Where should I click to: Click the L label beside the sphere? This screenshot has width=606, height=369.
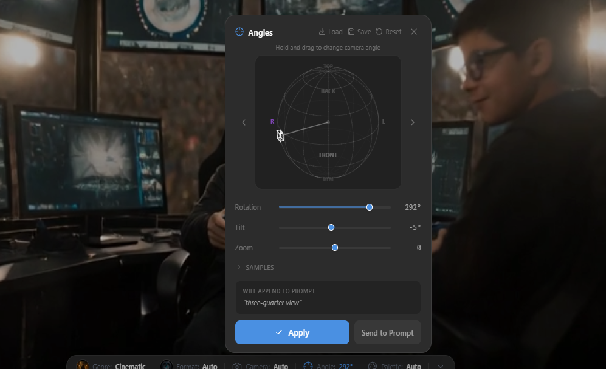[x=383, y=122]
